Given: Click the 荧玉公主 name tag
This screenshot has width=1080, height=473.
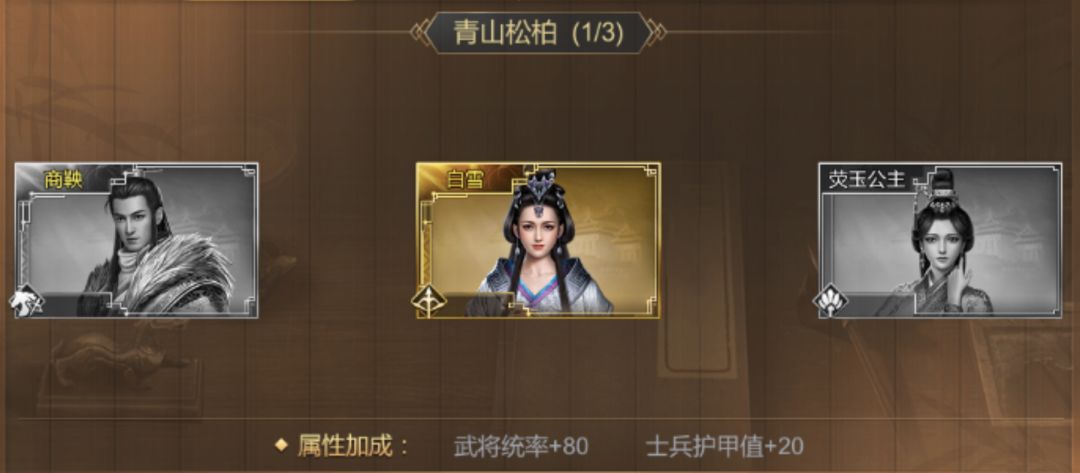Looking at the screenshot, I should [866, 181].
